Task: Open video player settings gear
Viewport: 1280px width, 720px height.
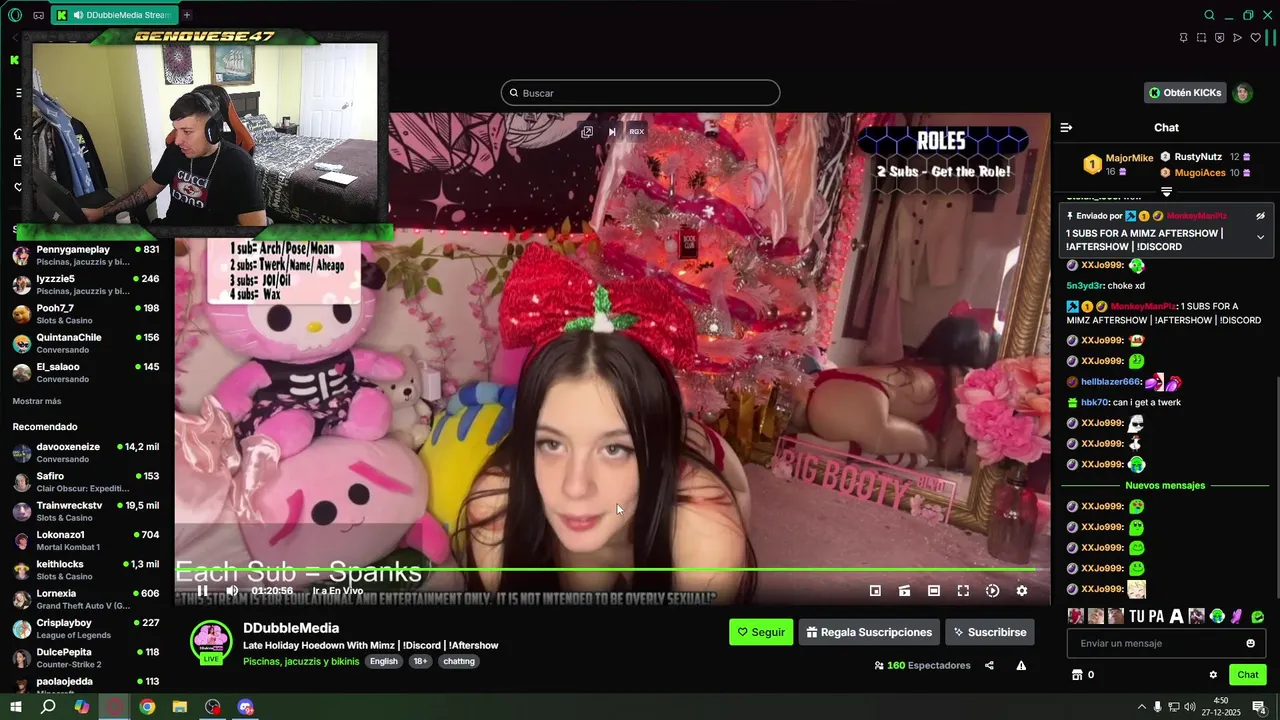Action: (x=1021, y=591)
